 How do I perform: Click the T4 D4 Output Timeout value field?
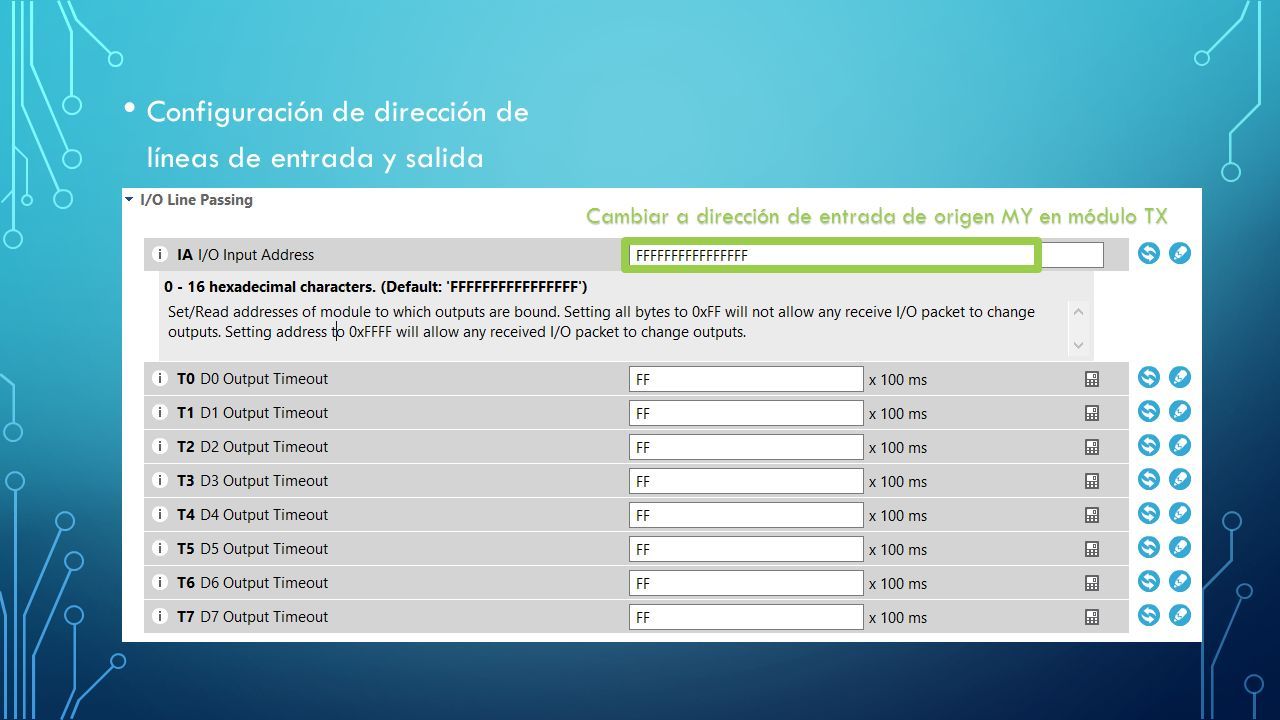[x=746, y=515]
